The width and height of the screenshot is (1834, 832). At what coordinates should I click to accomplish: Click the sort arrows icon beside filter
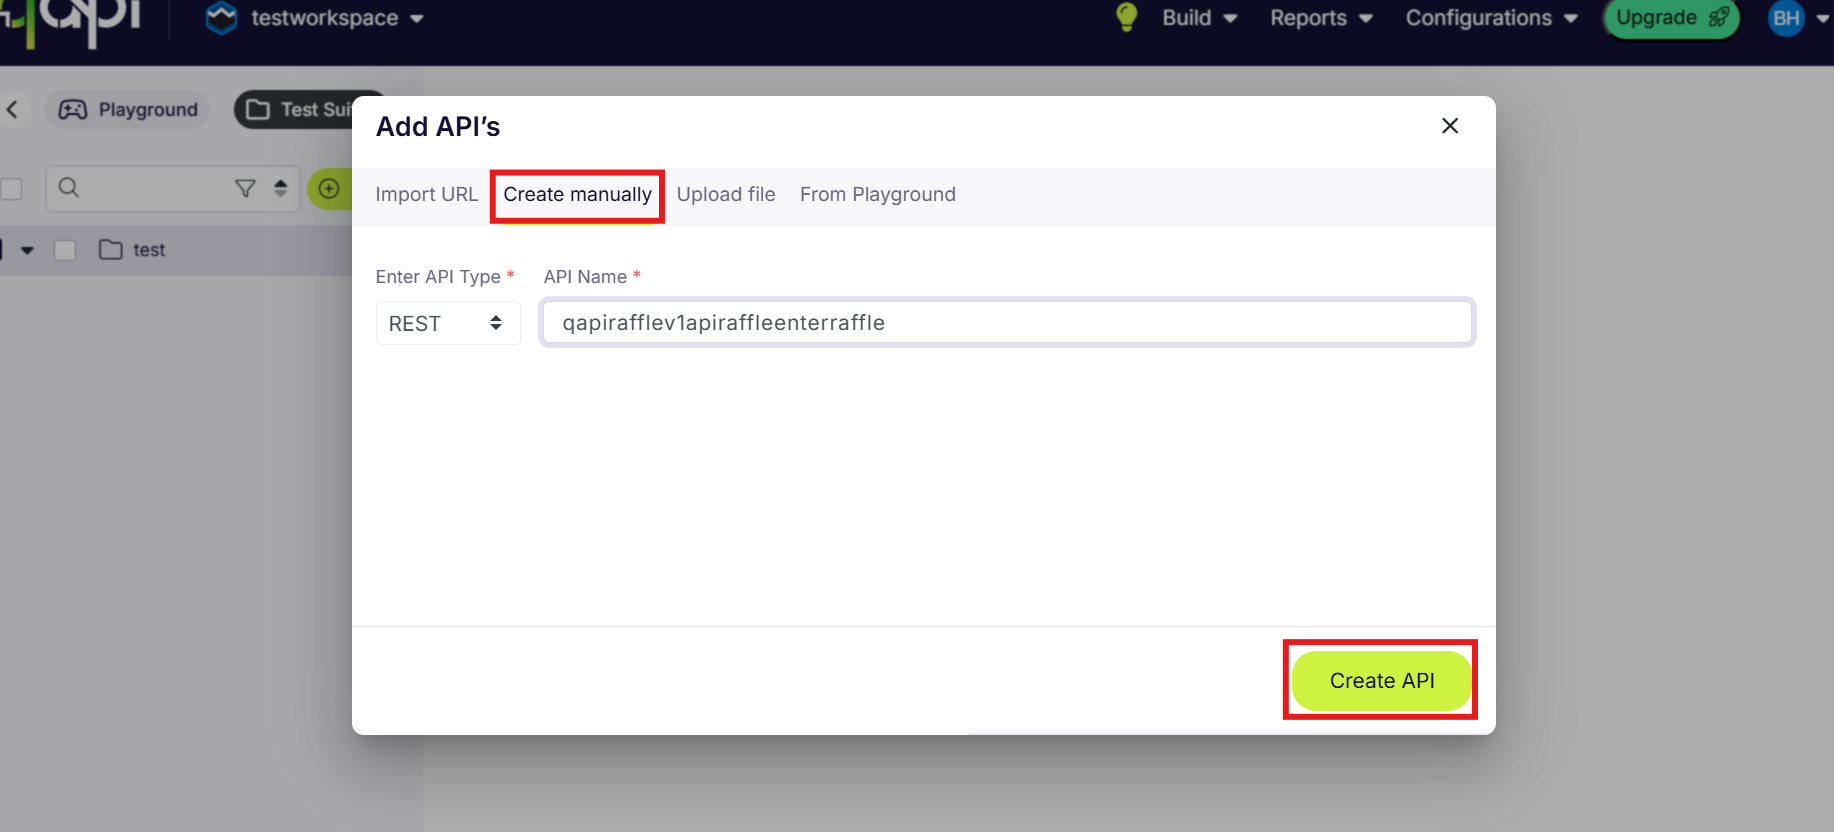pyautogui.click(x=281, y=188)
